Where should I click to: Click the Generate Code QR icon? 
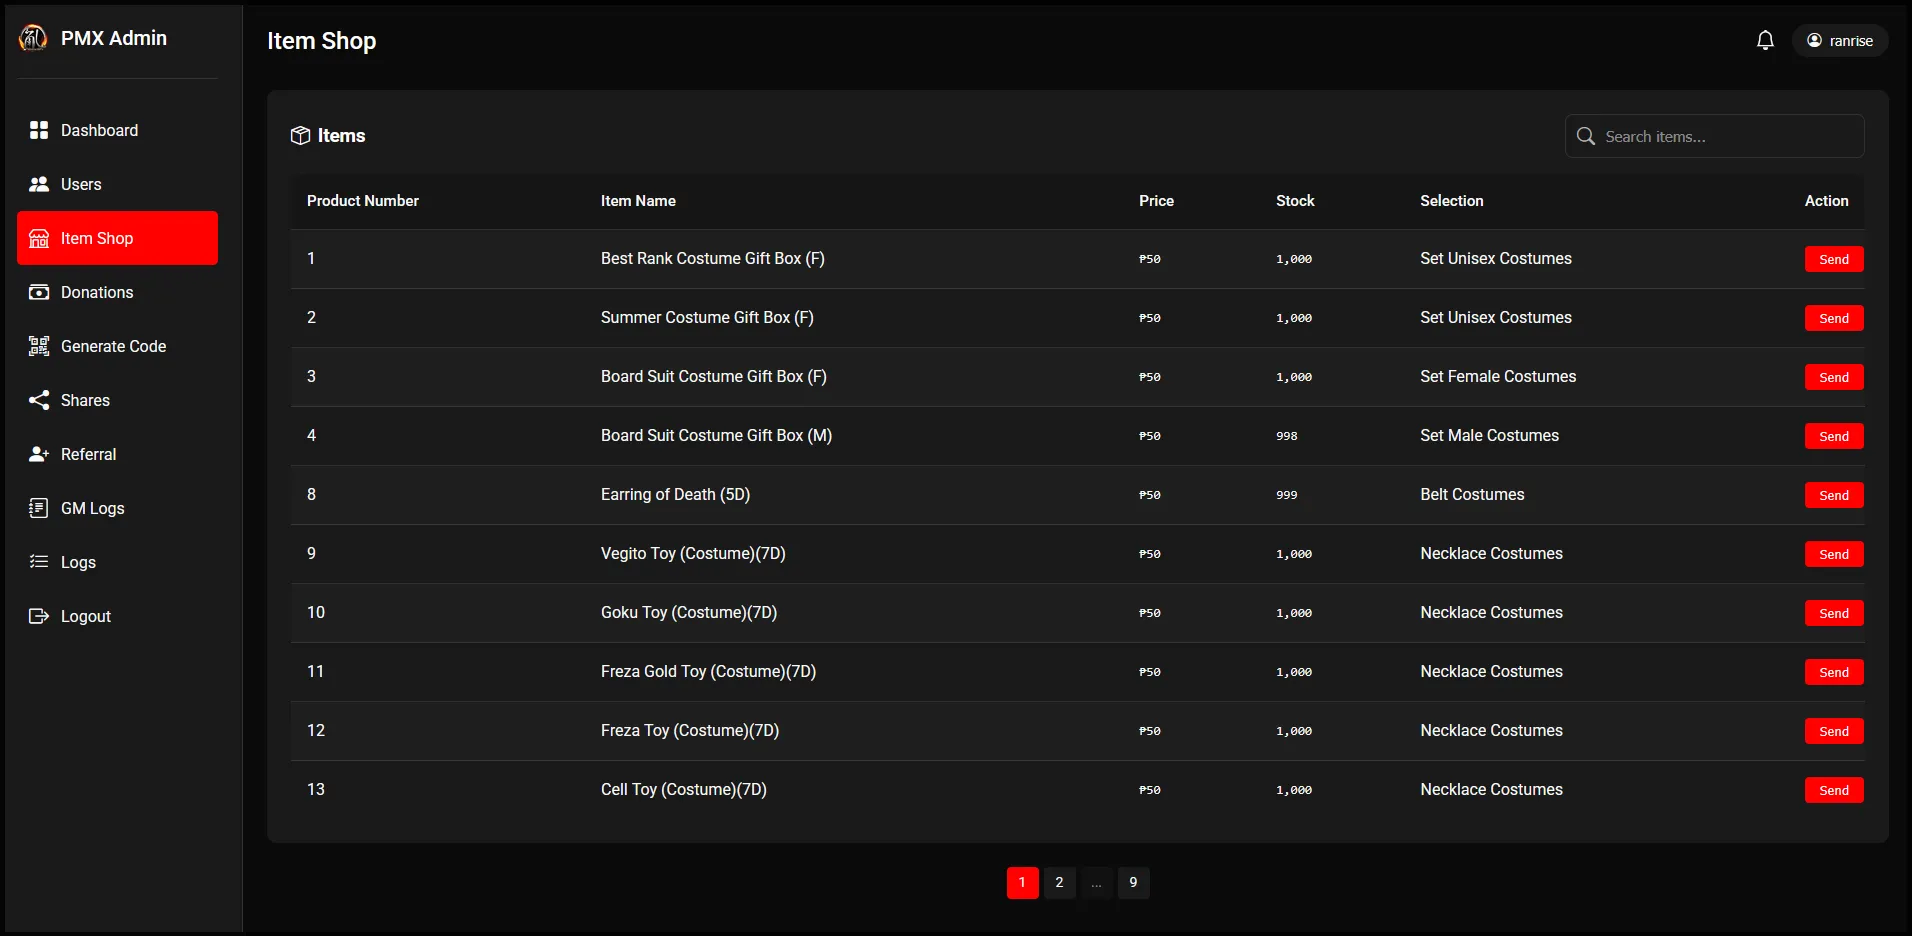click(x=39, y=346)
